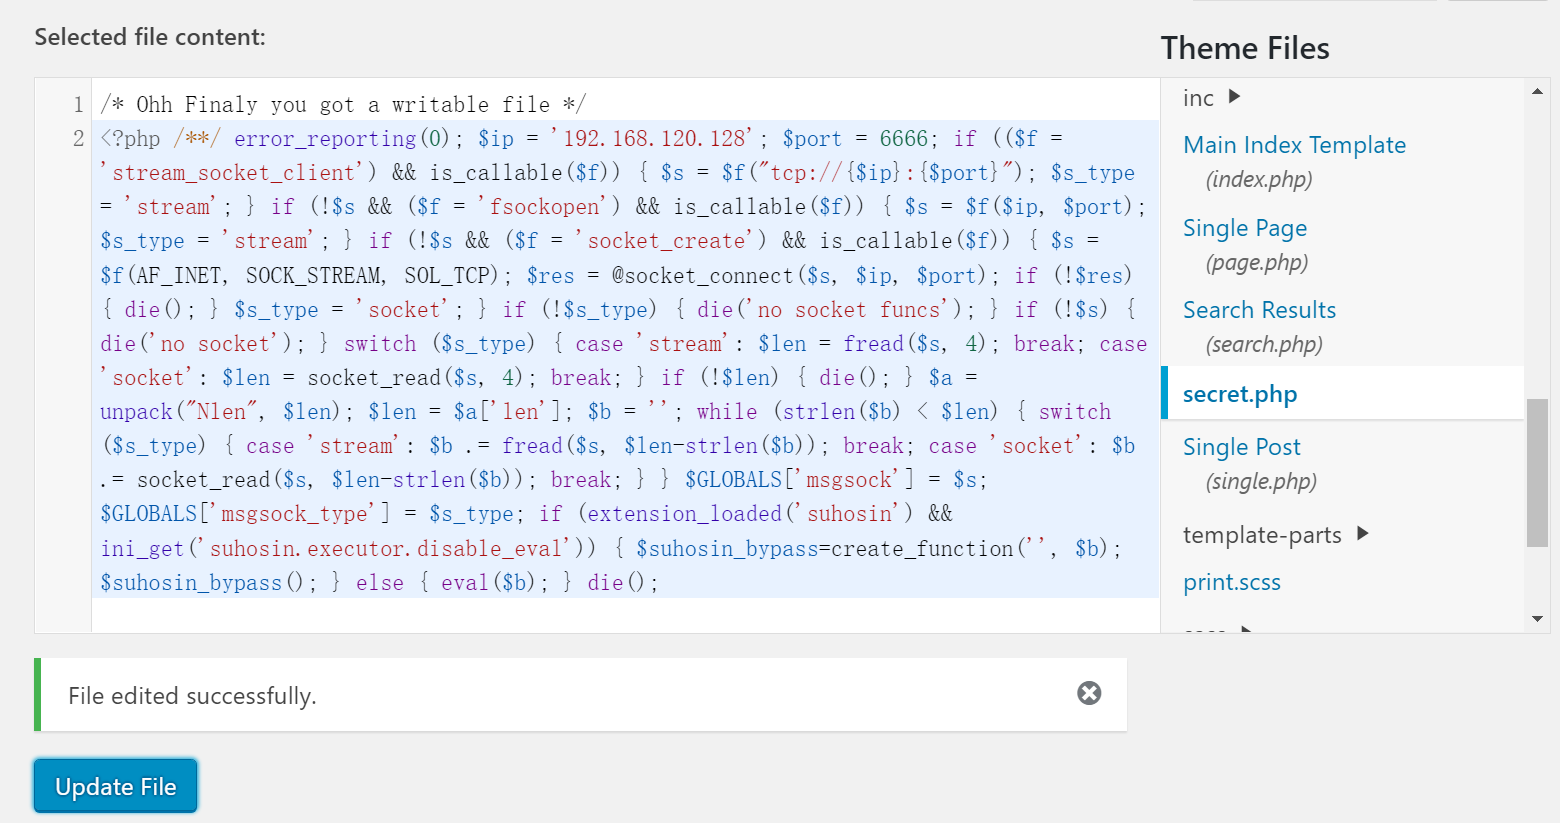The image size is (1560, 823).
Task: Click scrollbar up arrow in Theme Files
Action: (1537, 92)
